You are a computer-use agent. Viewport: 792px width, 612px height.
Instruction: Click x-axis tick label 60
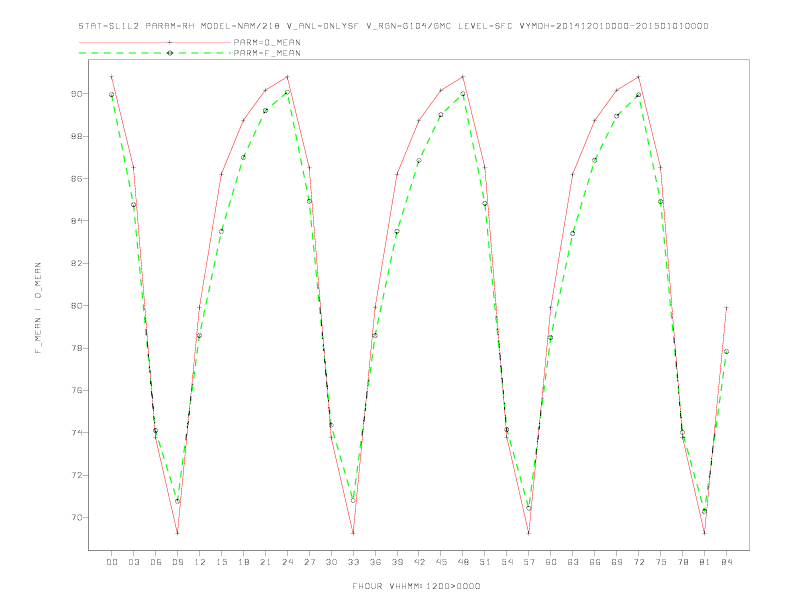coord(551,562)
